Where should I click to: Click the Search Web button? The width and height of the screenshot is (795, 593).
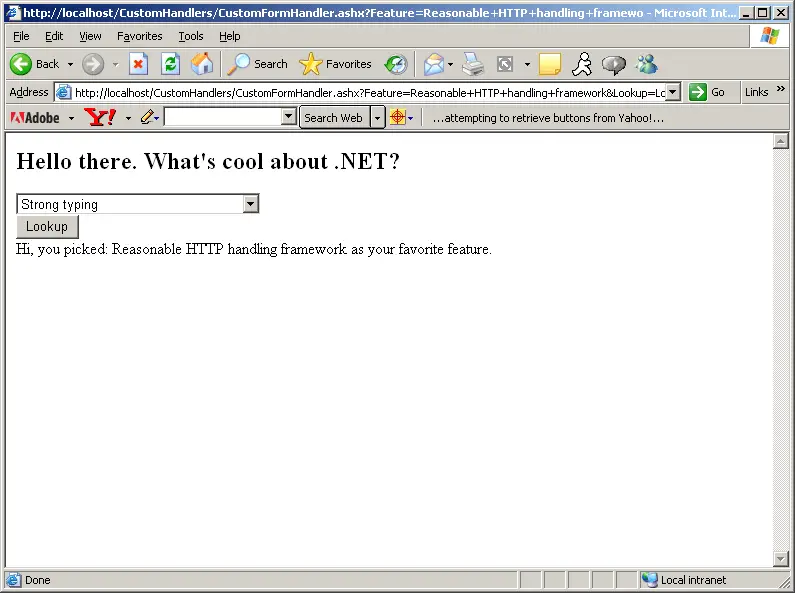[x=334, y=118]
